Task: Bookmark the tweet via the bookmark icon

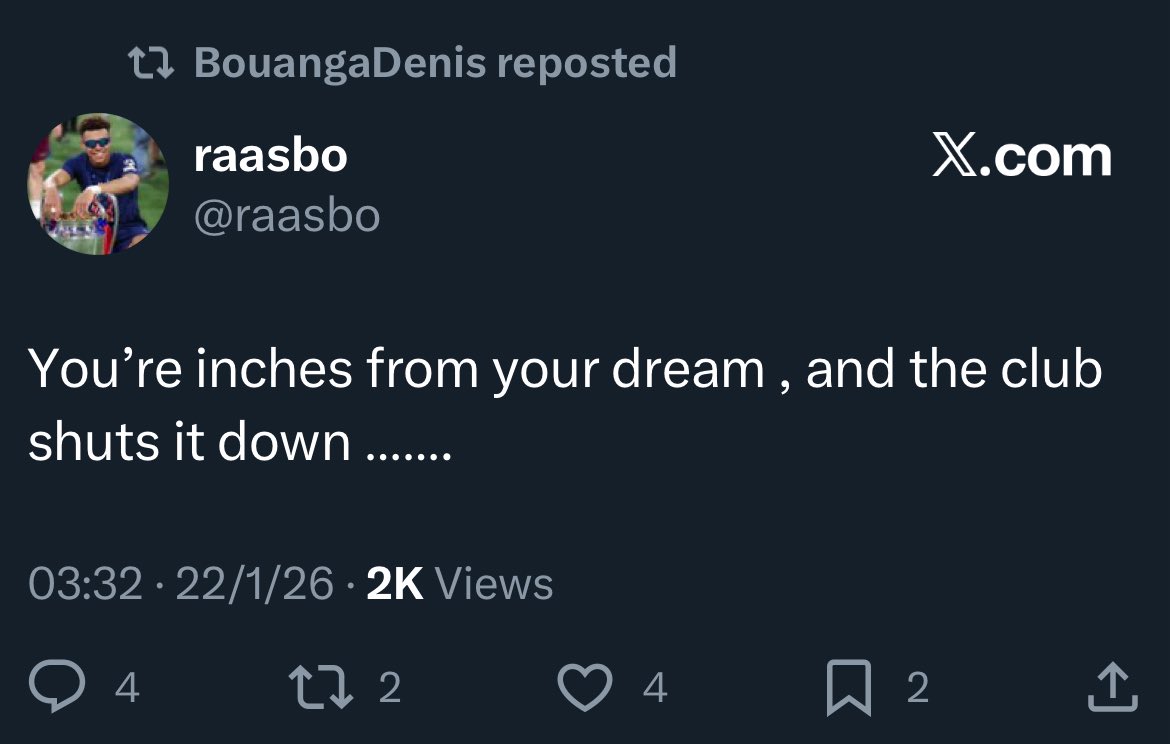Action: pos(850,689)
